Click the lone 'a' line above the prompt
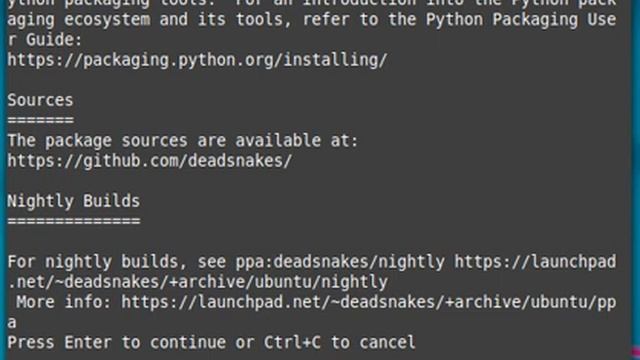 pyautogui.click(x=12, y=323)
